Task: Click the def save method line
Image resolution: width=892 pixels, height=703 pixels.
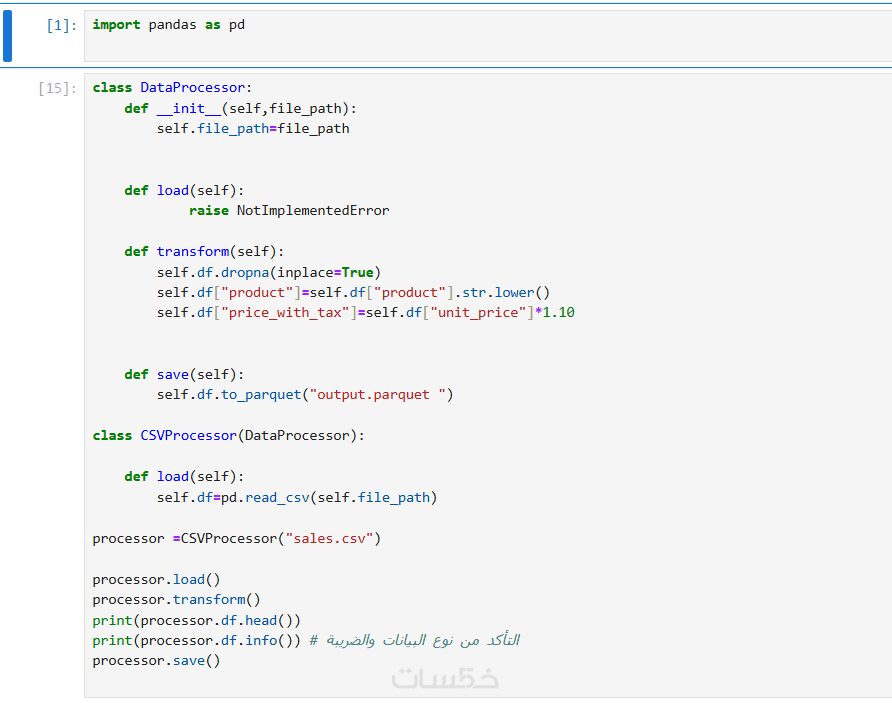Action: 184,375
